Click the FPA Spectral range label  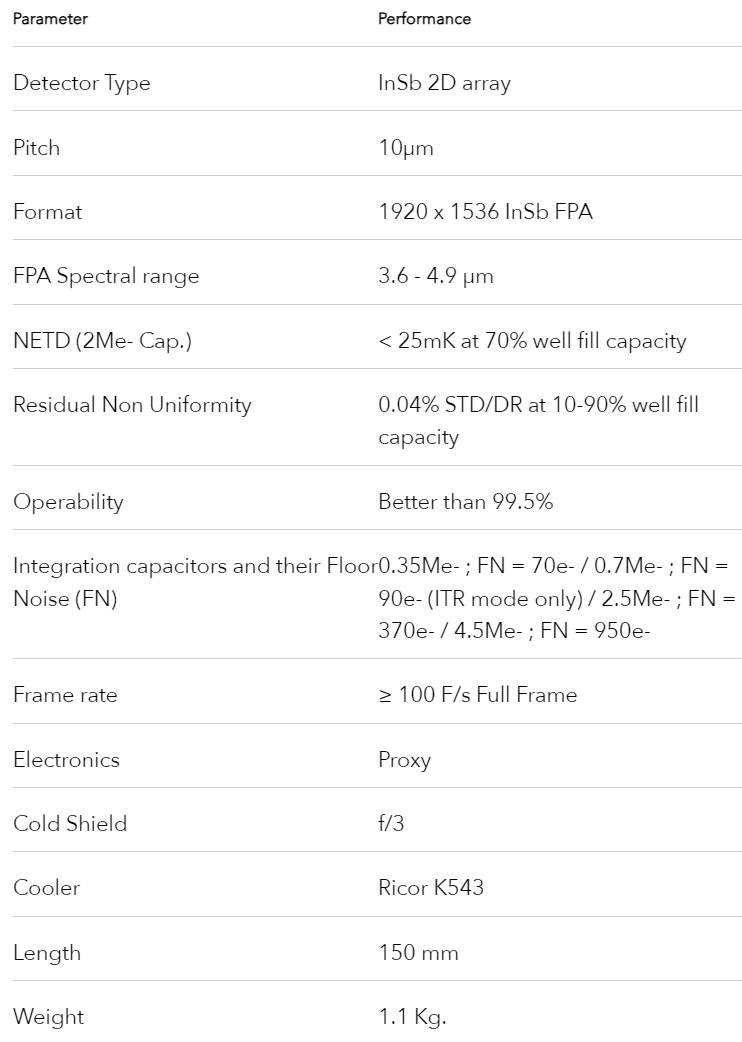[106, 276]
